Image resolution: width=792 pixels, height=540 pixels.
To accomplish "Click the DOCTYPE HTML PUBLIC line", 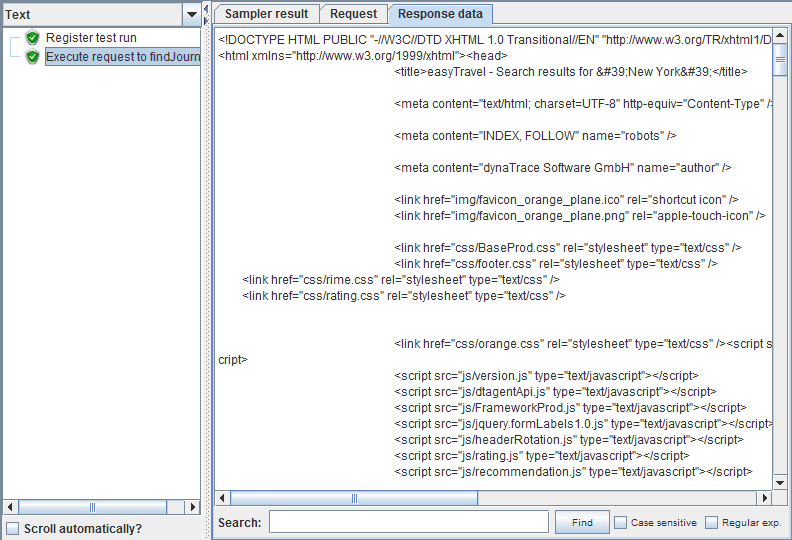I will click(x=495, y=40).
